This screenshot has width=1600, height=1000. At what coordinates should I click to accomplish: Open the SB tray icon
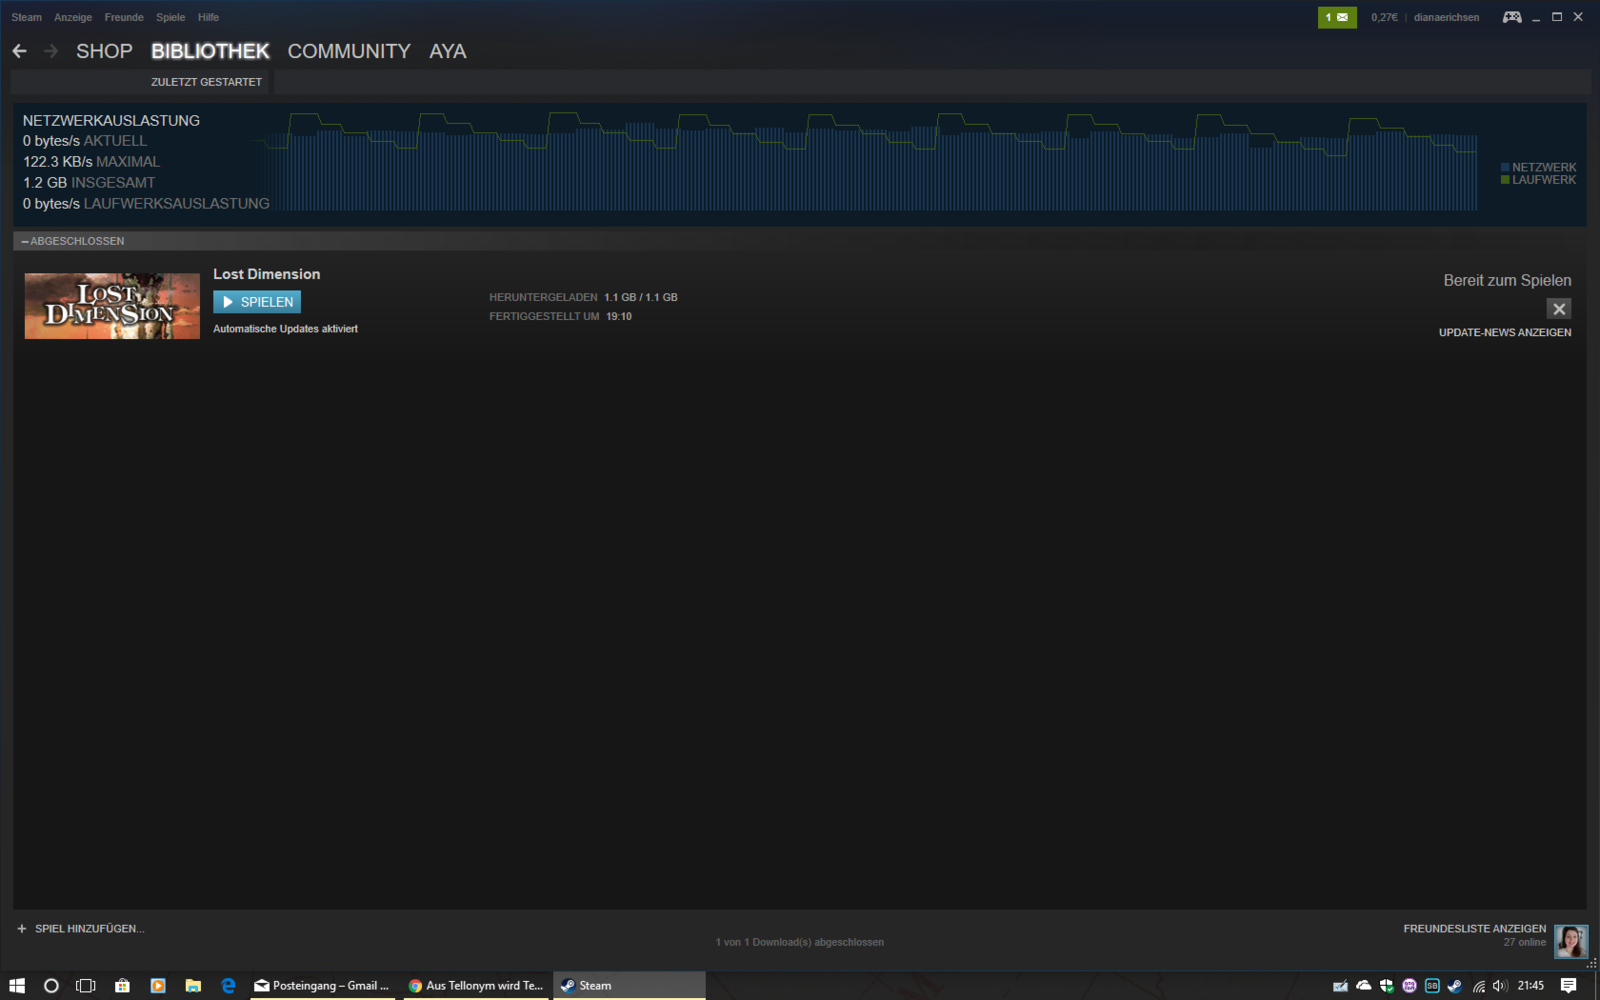[x=1432, y=986]
